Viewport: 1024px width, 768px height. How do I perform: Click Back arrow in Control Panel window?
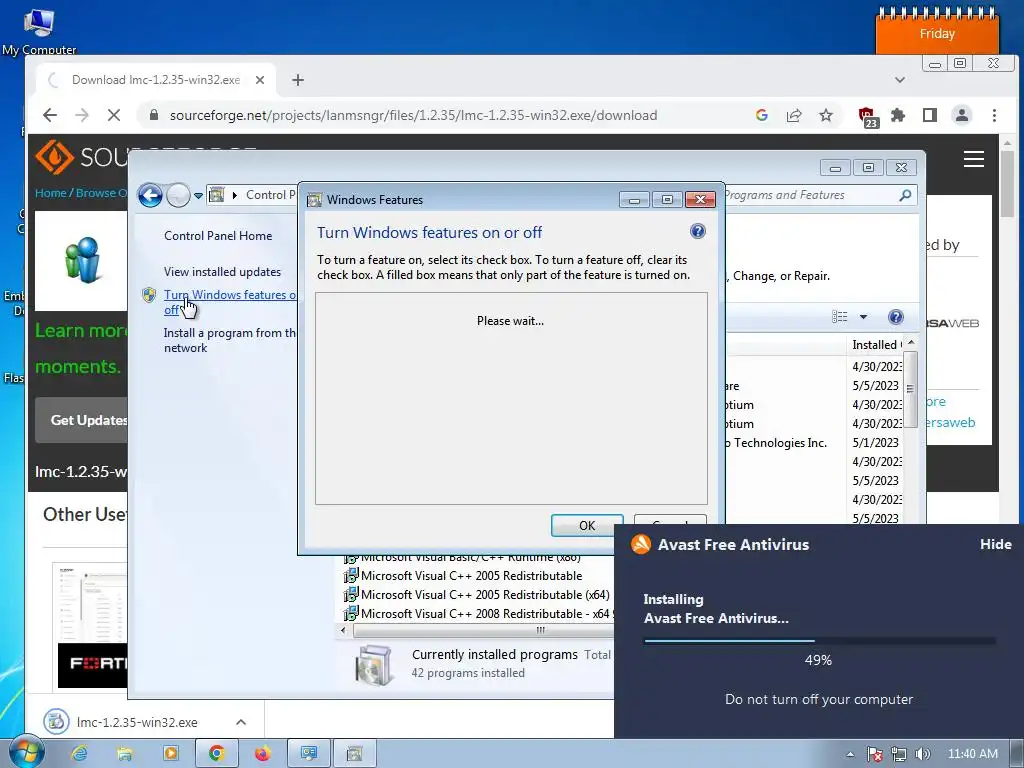click(150, 195)
